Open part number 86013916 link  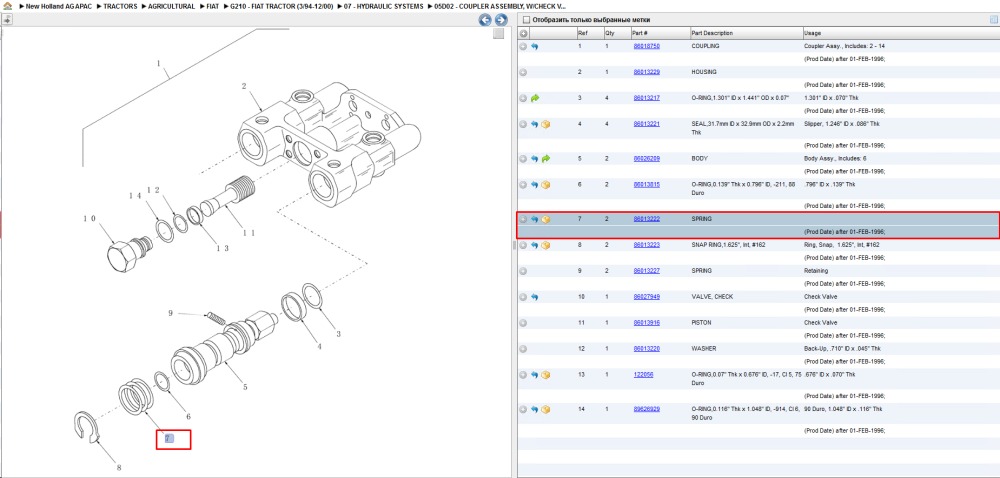(646, 323)
